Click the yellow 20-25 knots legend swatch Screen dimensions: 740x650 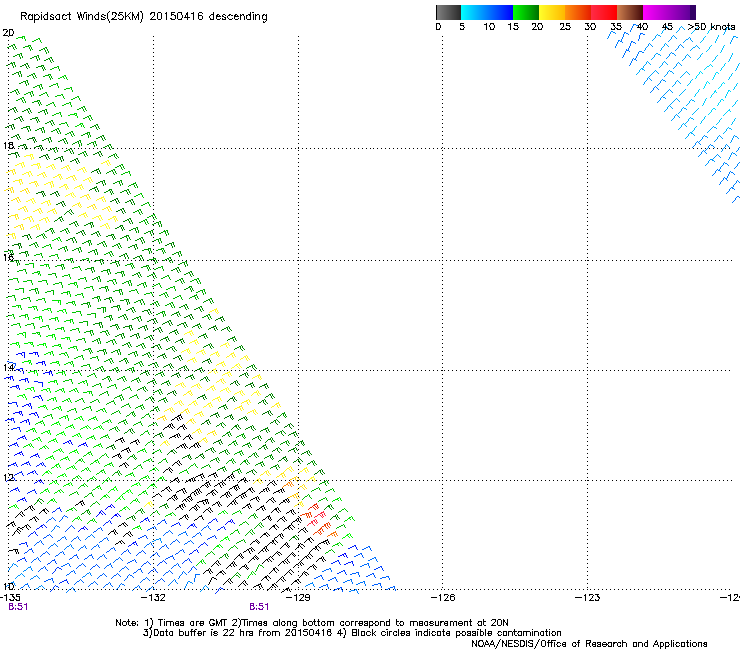tap(552, 12)
